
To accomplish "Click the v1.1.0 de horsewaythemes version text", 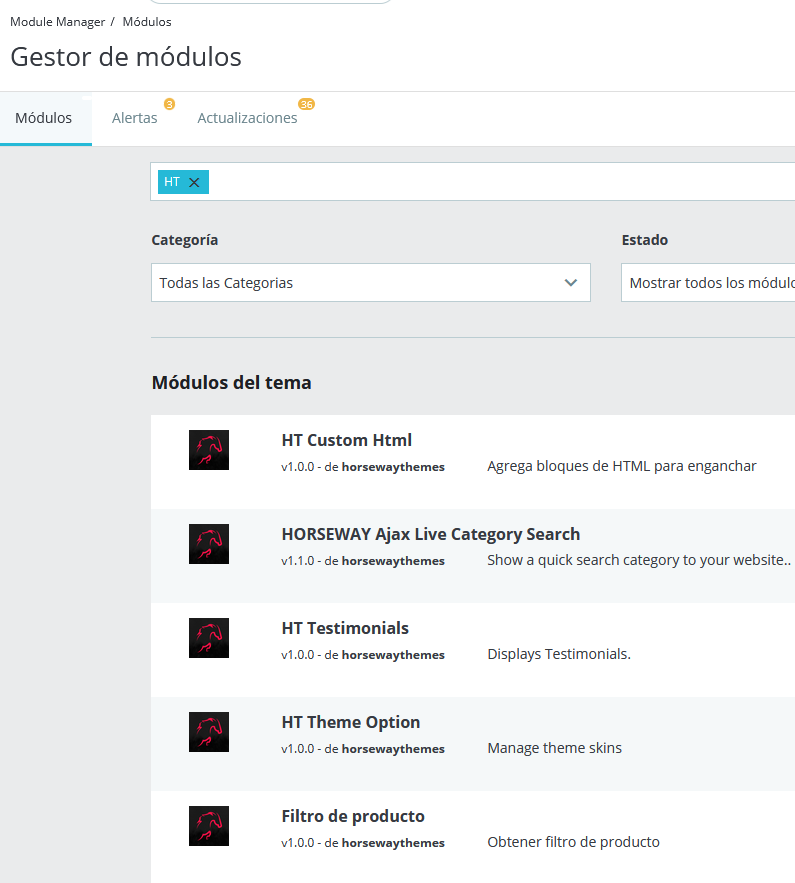I will (x=363, y=561).
